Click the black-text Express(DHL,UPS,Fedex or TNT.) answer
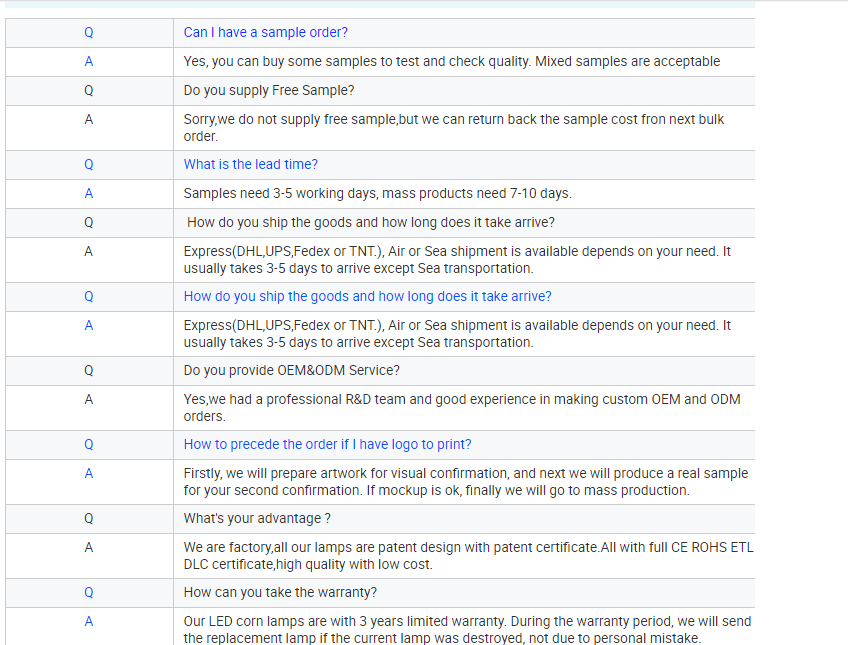The height and width of the screenshot is (645, 848). point(457,260)
